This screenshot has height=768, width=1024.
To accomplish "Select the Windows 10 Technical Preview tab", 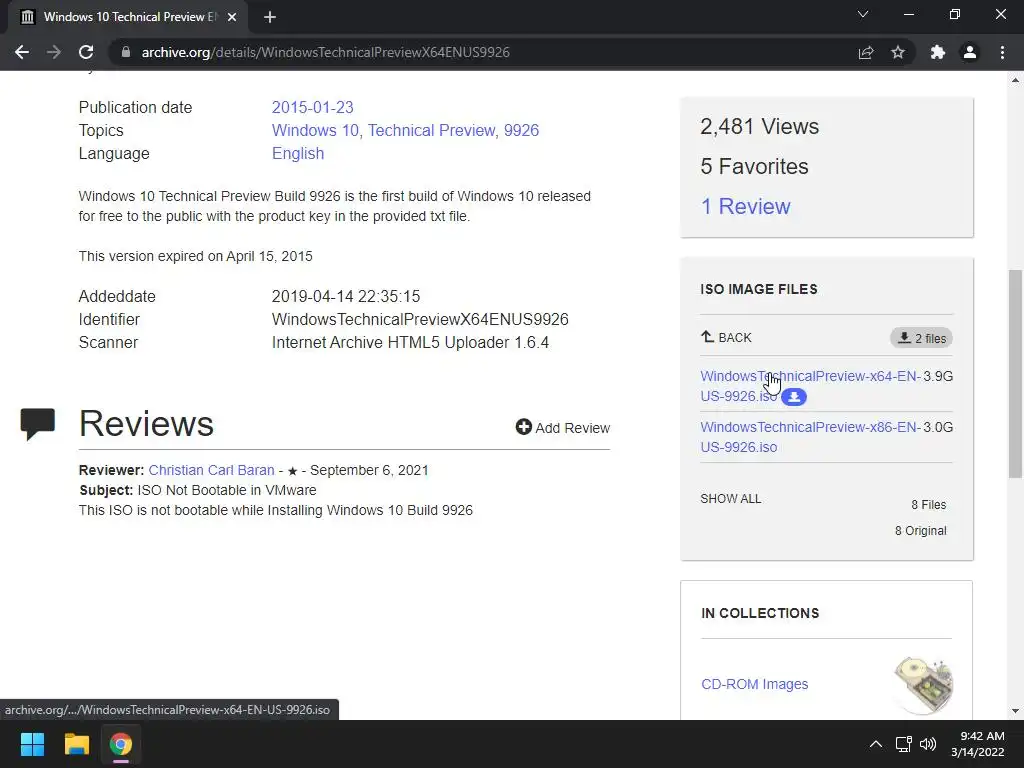I will 127,17.
